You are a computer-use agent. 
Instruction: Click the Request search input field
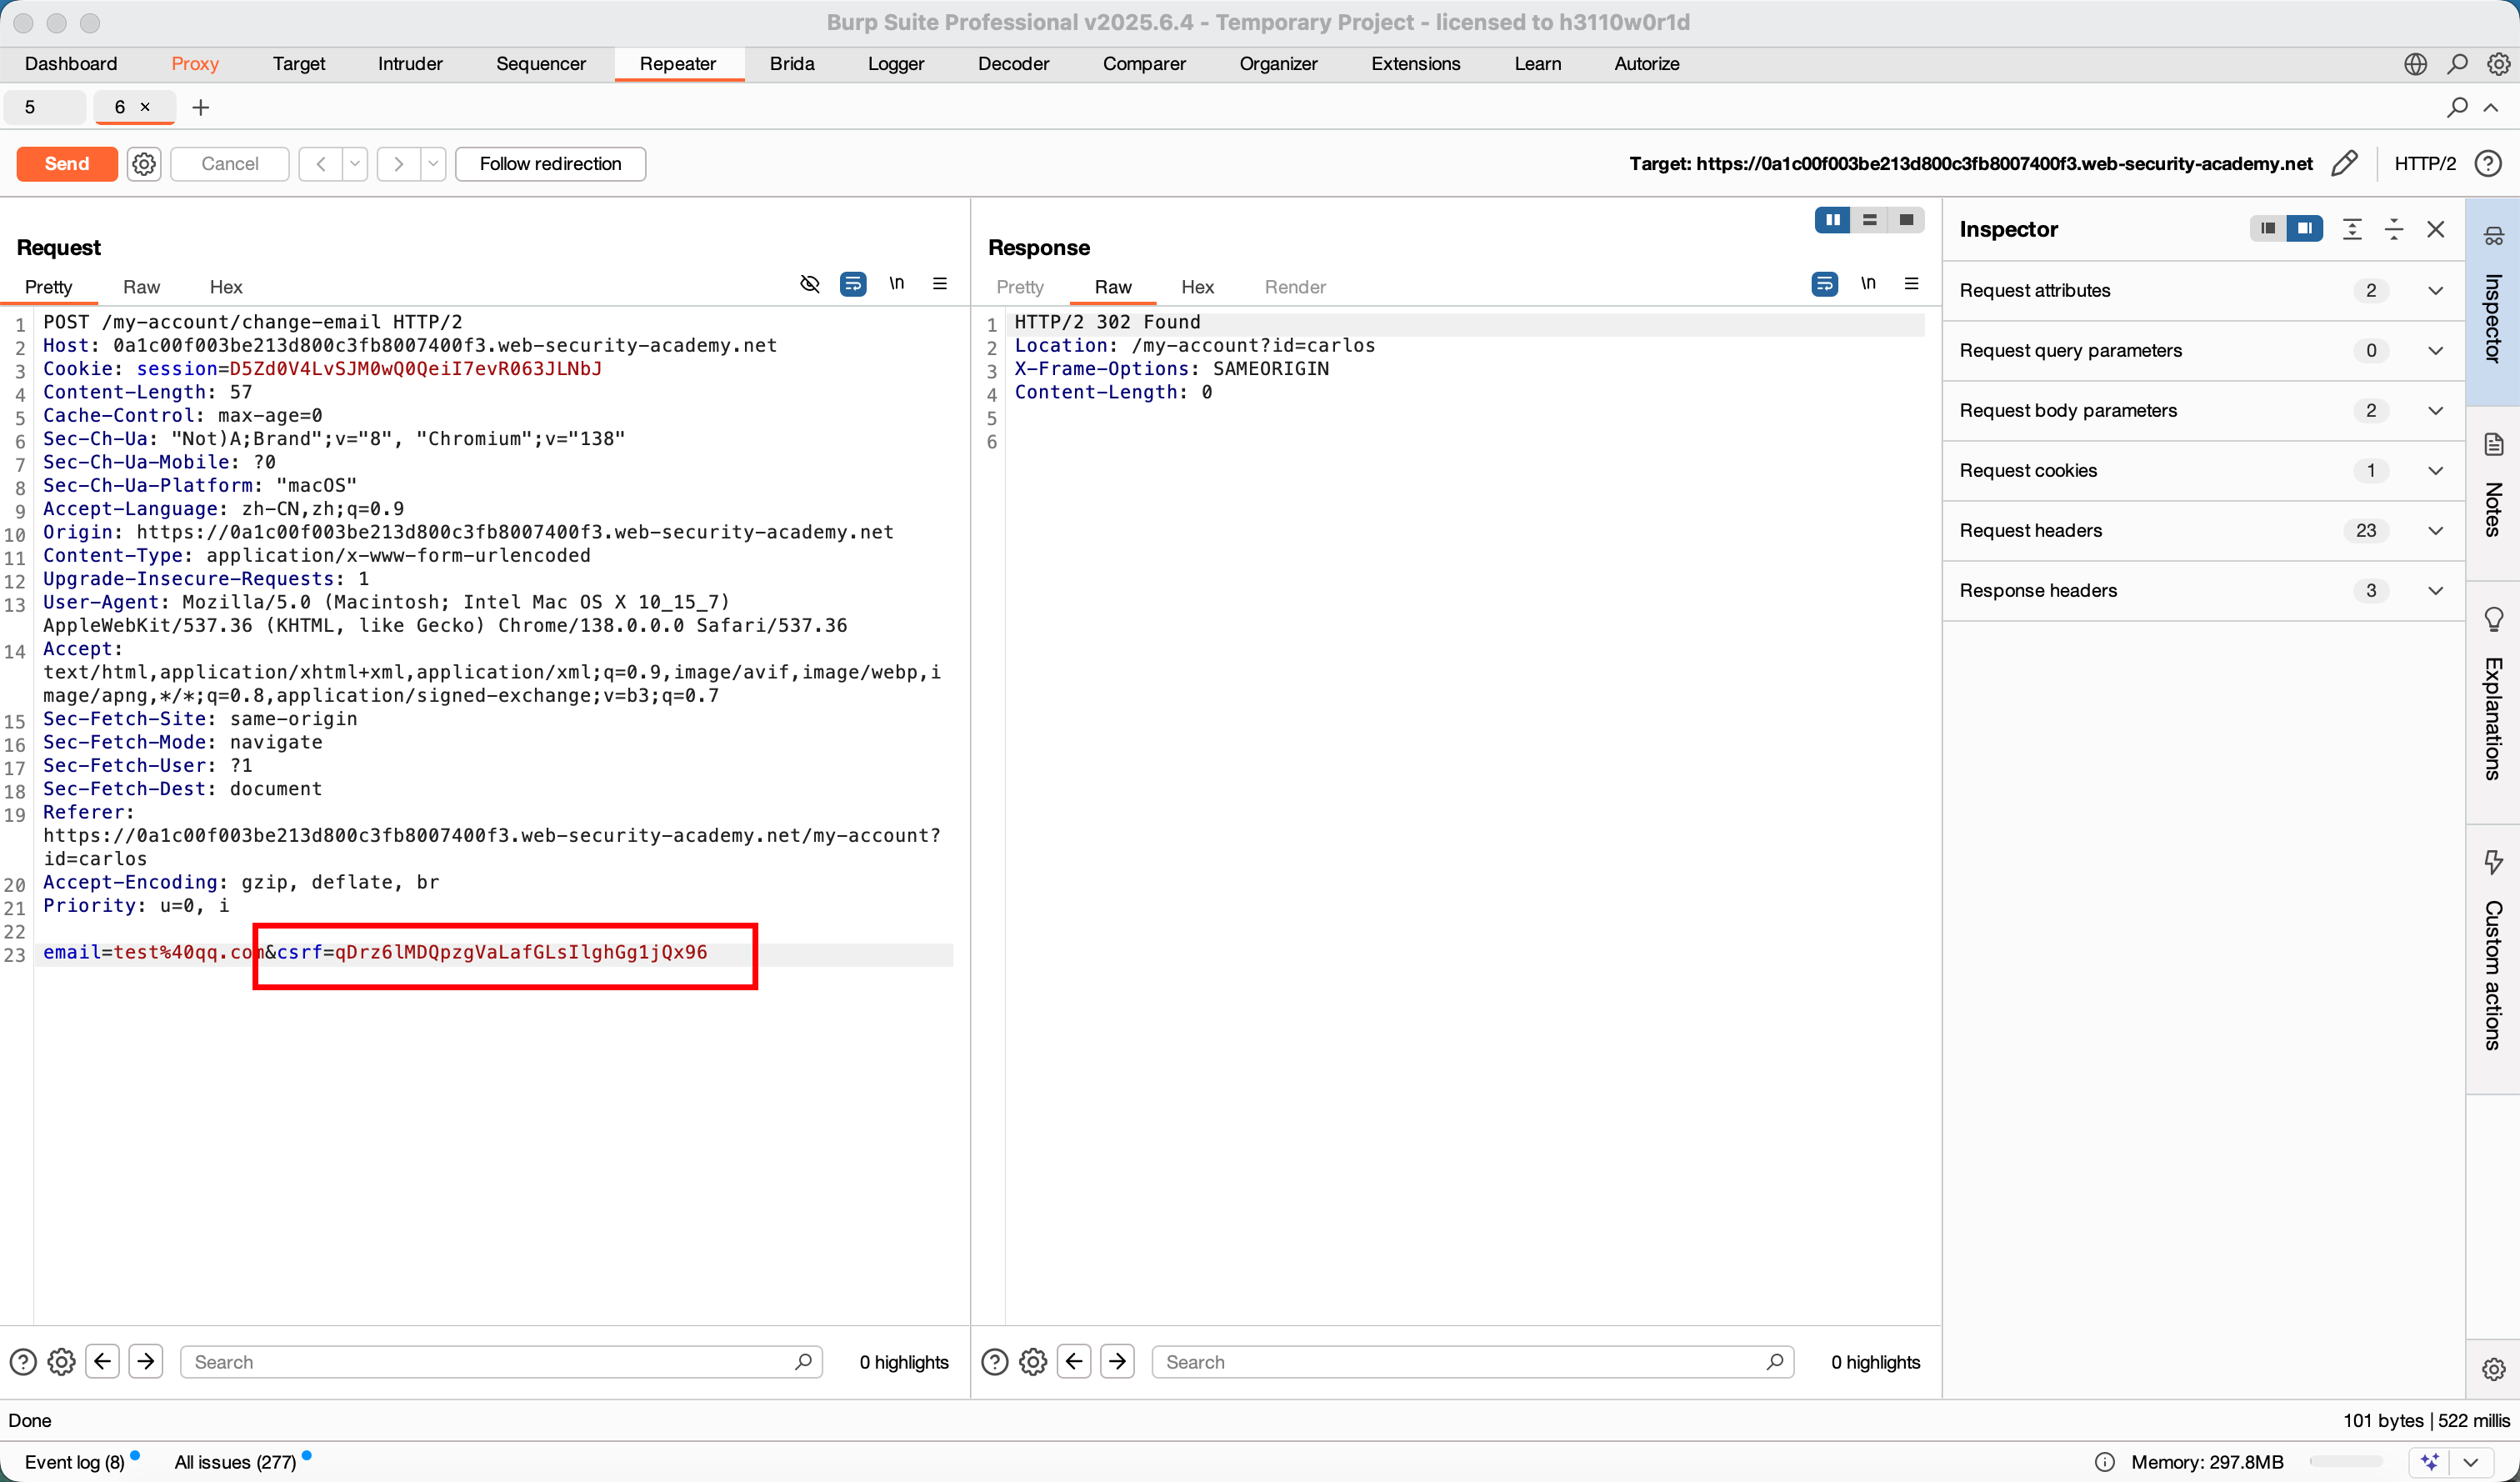(x=490, y=1361)
